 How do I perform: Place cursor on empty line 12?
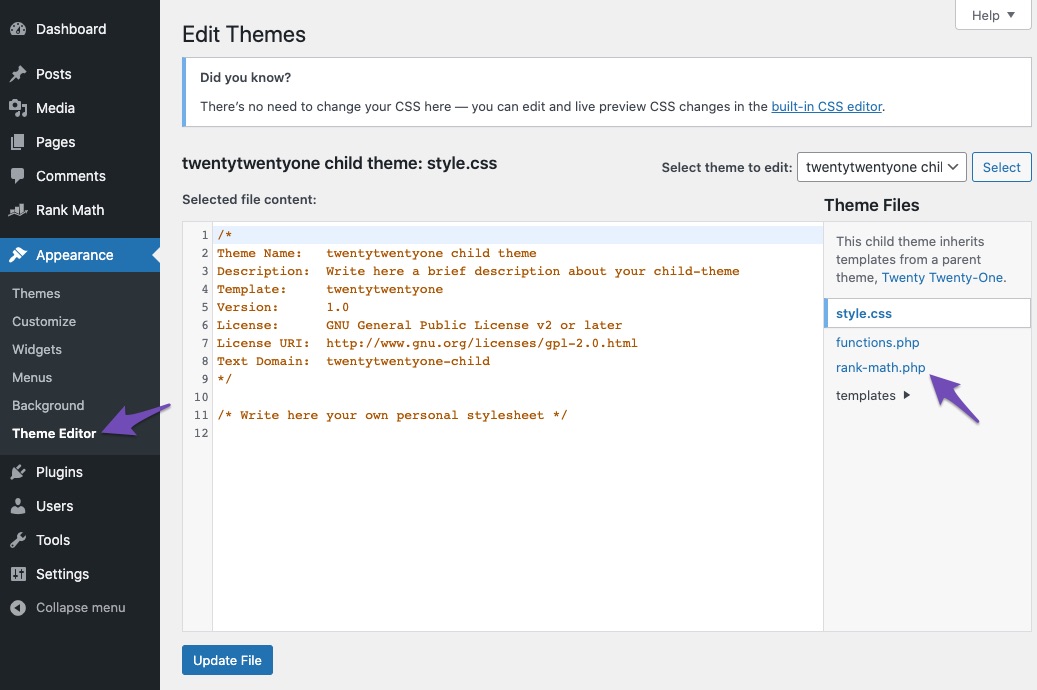tap(518, 433)
